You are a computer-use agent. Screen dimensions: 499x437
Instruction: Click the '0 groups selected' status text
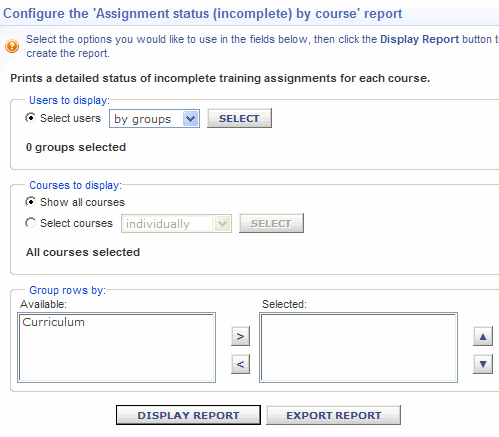coord(76,147)
